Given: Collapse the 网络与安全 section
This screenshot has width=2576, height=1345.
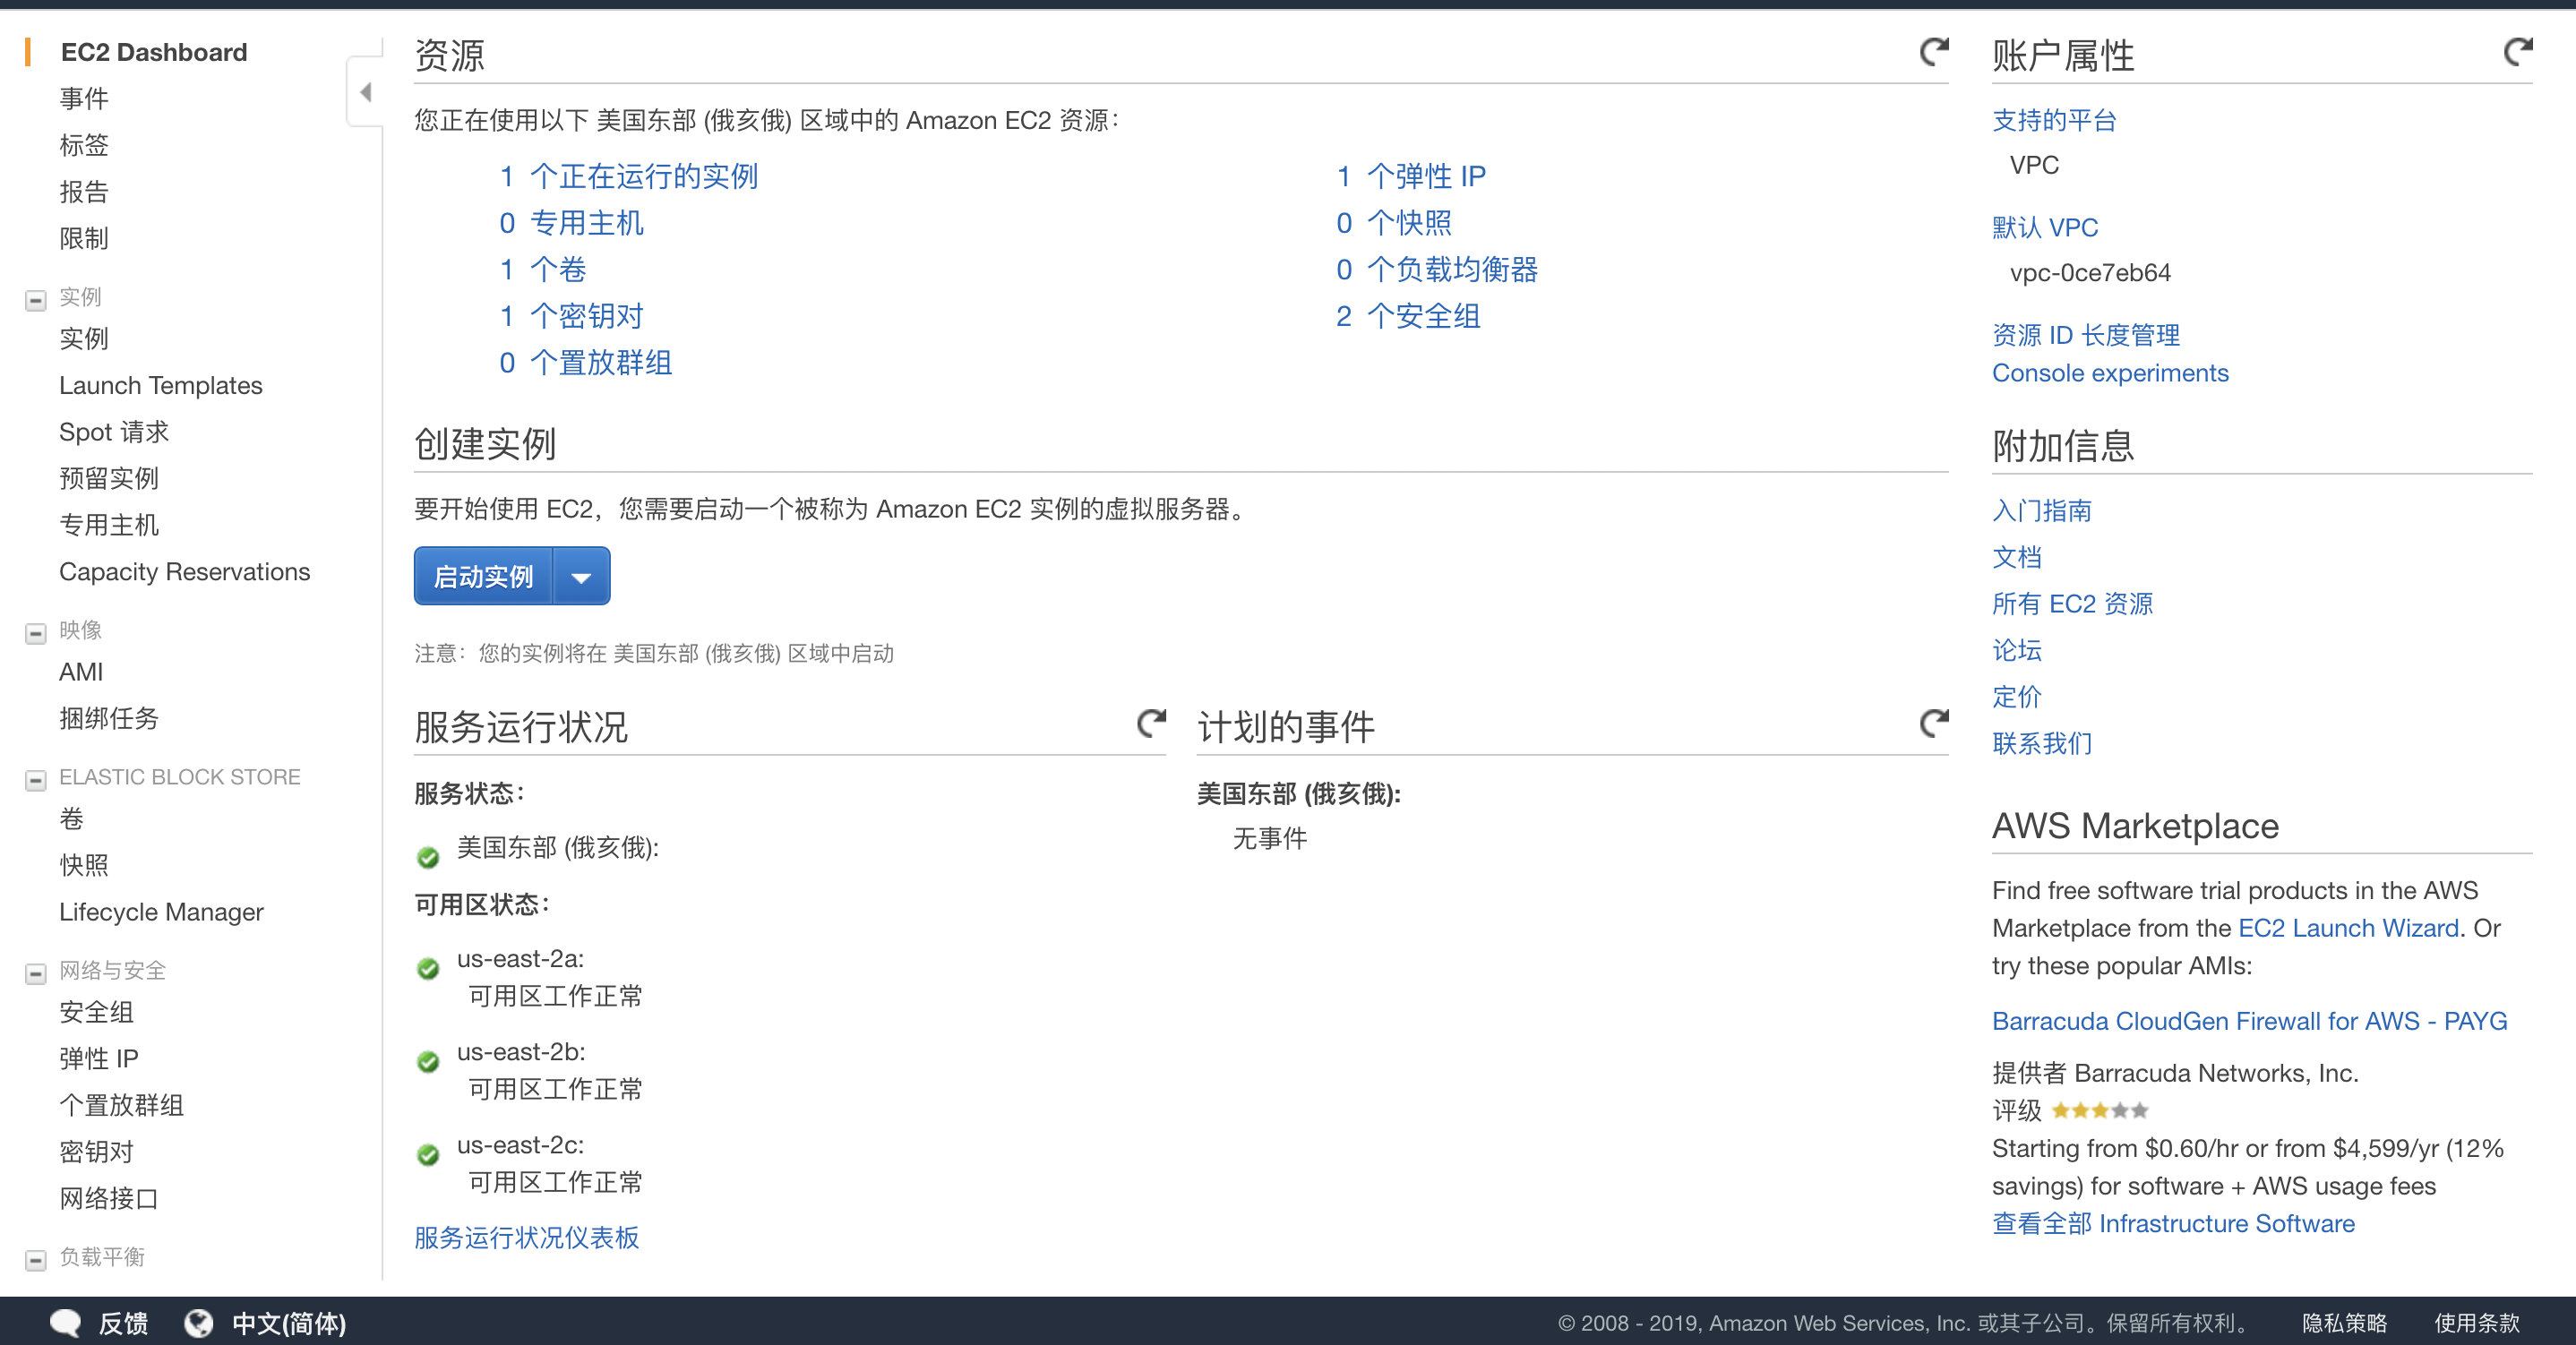Looking at the screenshot, I should pyautogui.click(x=35, y=972).
